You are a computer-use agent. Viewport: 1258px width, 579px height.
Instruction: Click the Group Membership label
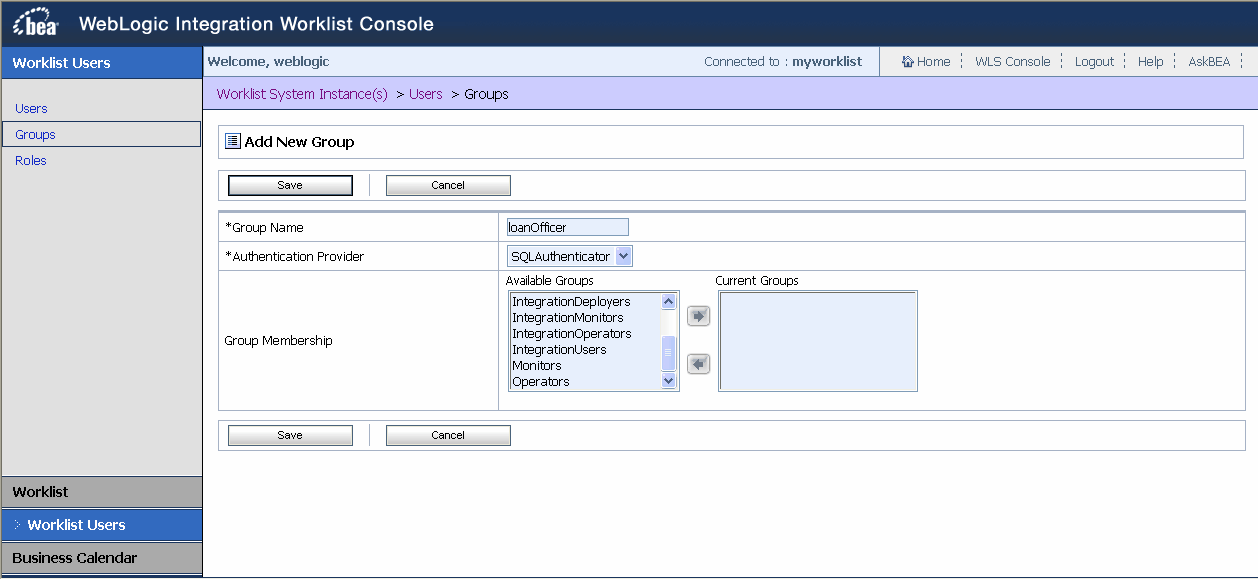pyautogui.click(x=278, y=341)
